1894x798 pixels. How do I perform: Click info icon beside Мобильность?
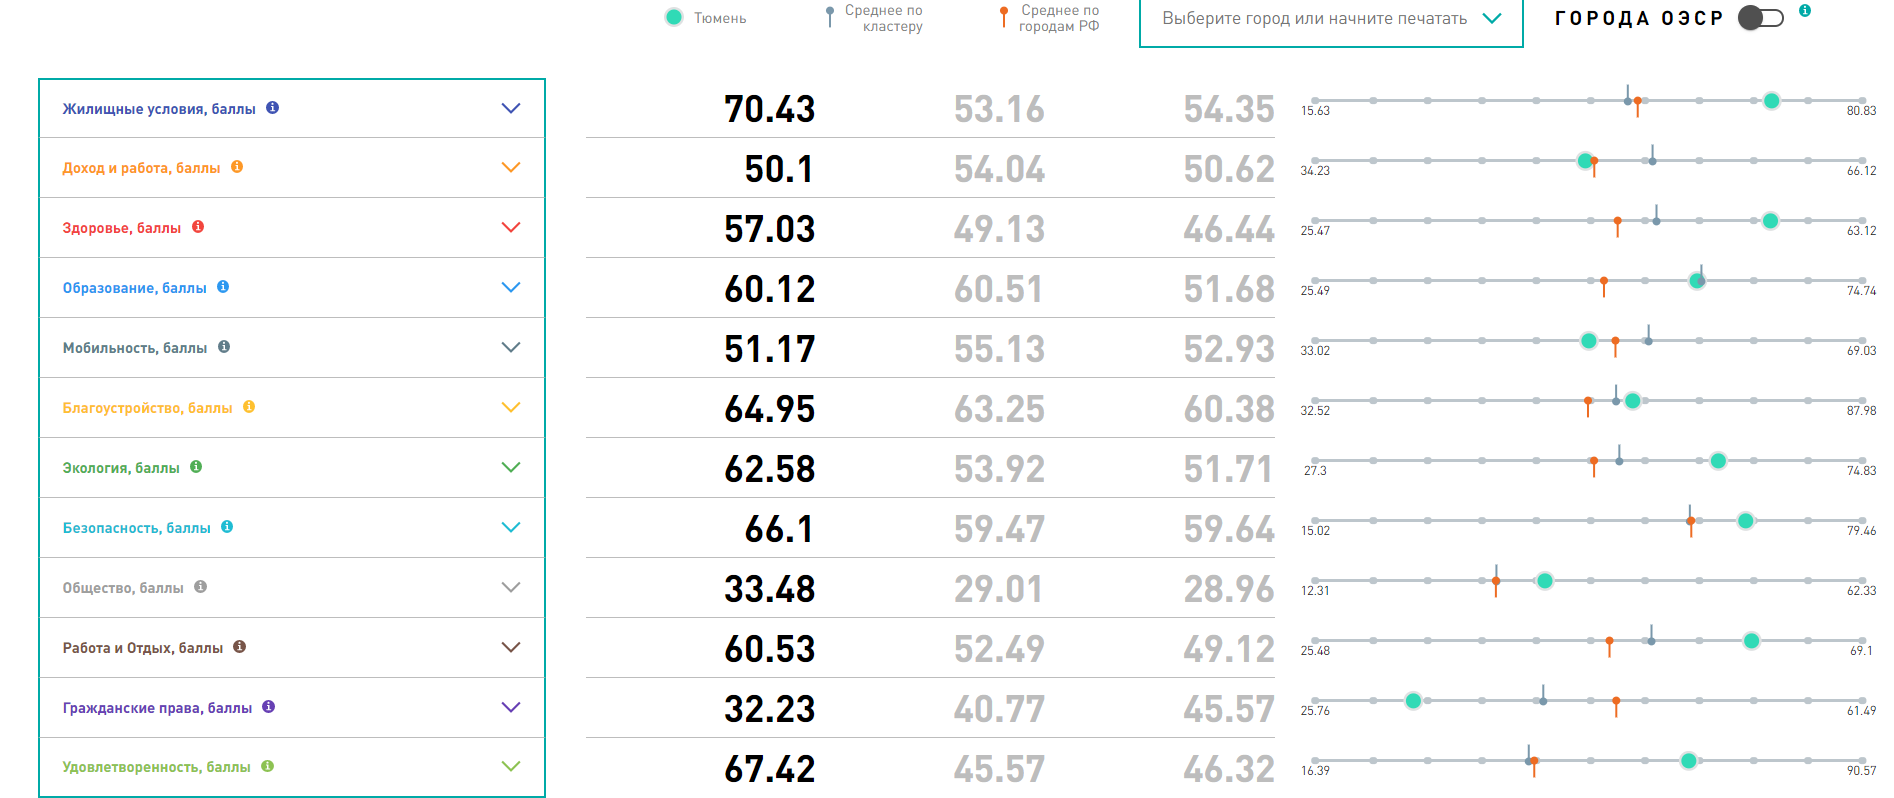pos(224,347)
